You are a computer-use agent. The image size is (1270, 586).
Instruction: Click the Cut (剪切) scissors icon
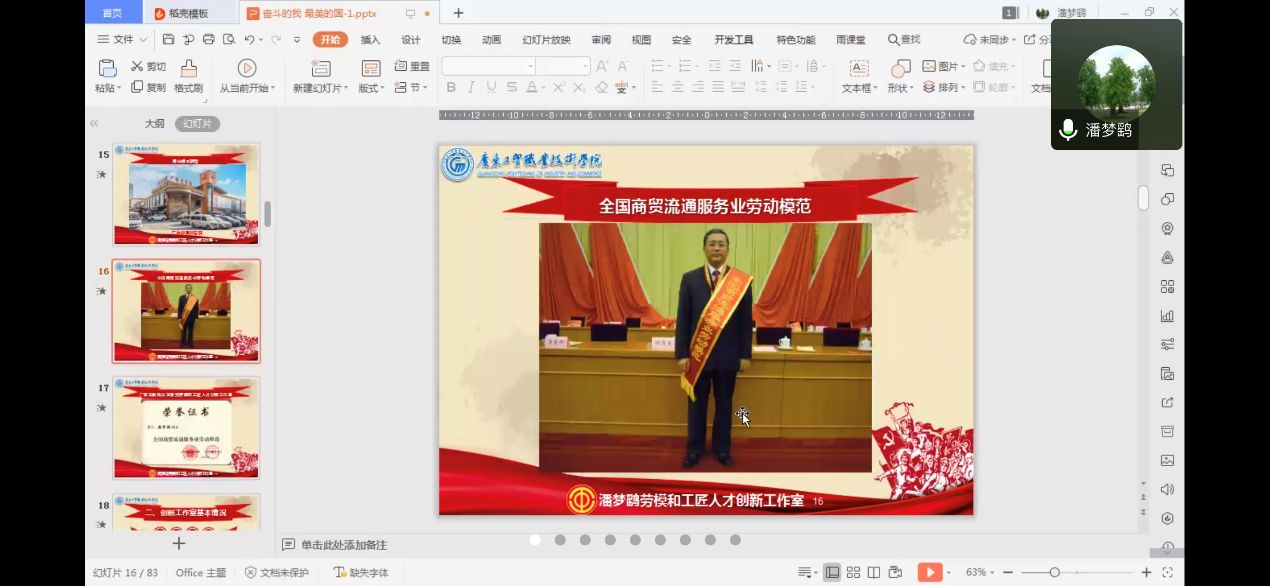[x=138, y=66]
